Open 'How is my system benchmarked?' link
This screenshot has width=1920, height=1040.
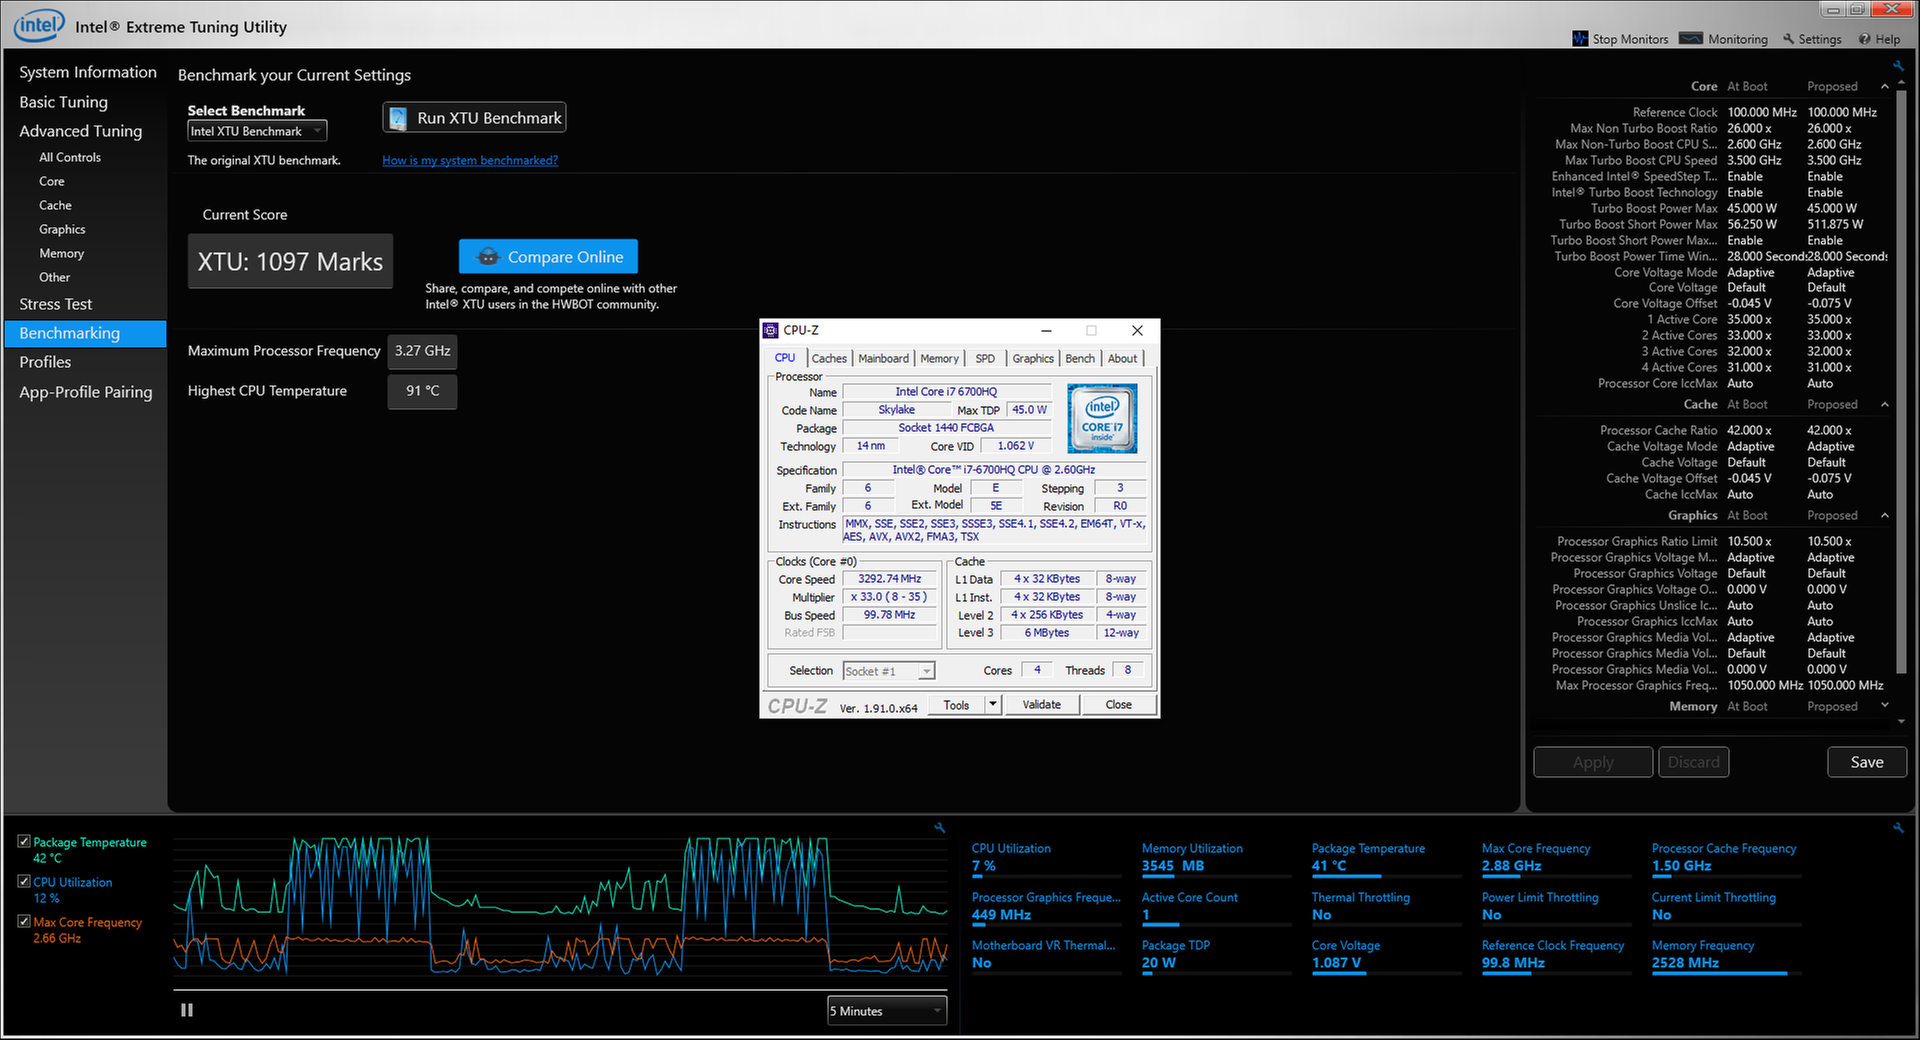[470, 161]
